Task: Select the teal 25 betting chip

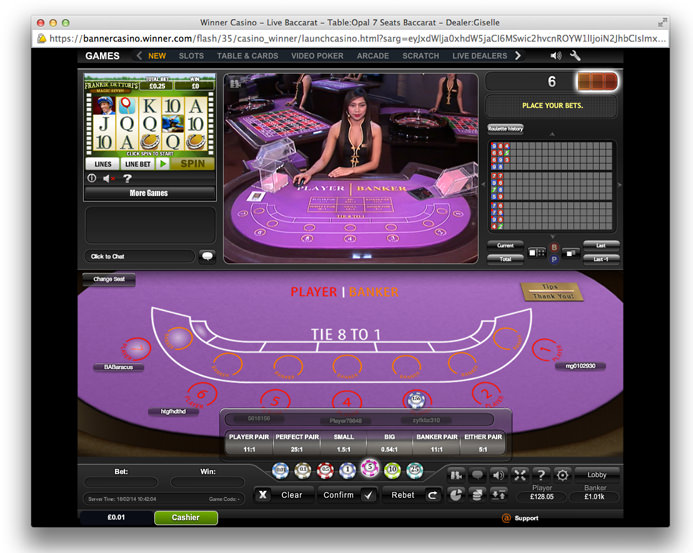Action: [415, 471]
